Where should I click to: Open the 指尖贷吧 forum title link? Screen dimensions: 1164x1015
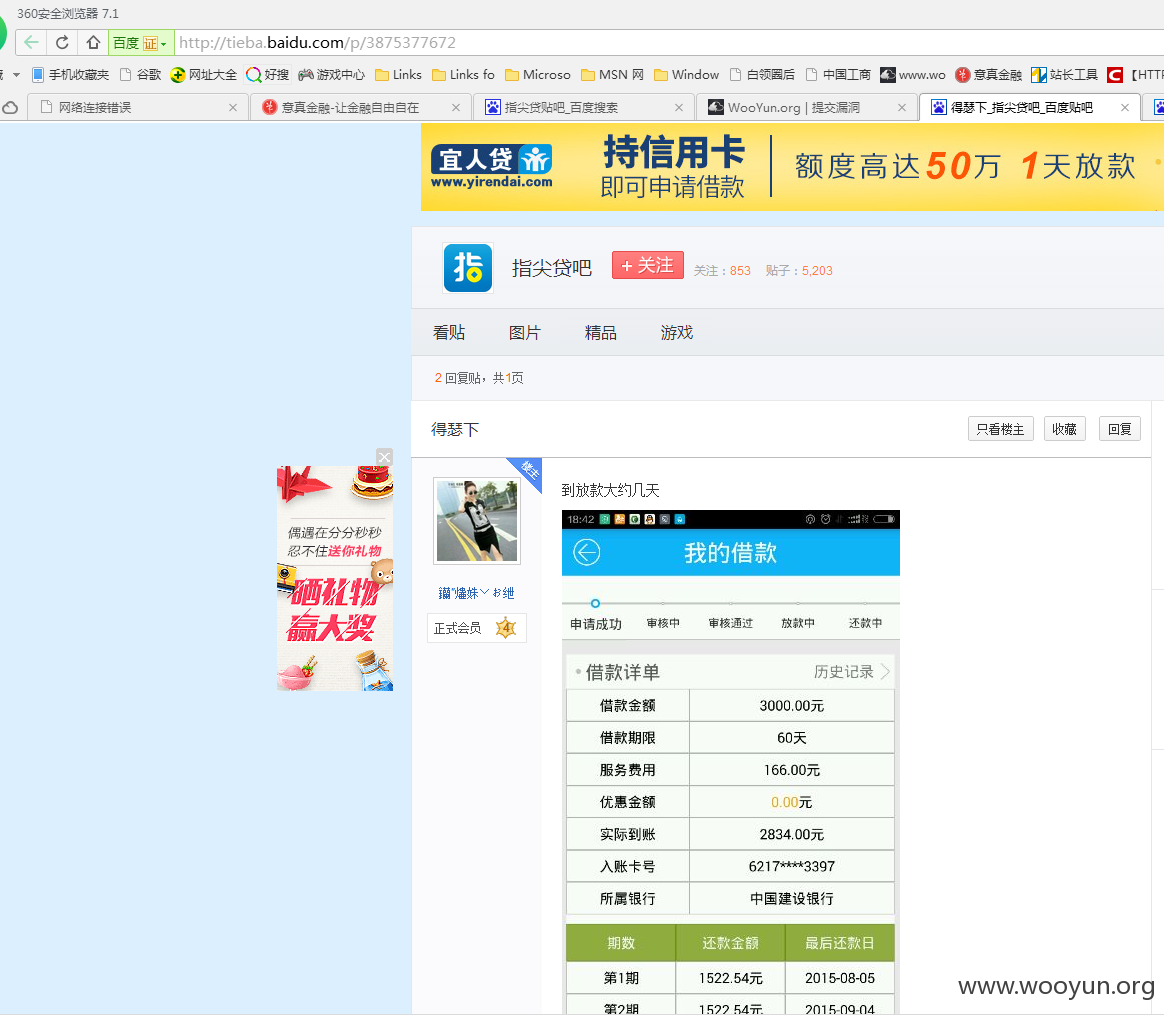552,268
